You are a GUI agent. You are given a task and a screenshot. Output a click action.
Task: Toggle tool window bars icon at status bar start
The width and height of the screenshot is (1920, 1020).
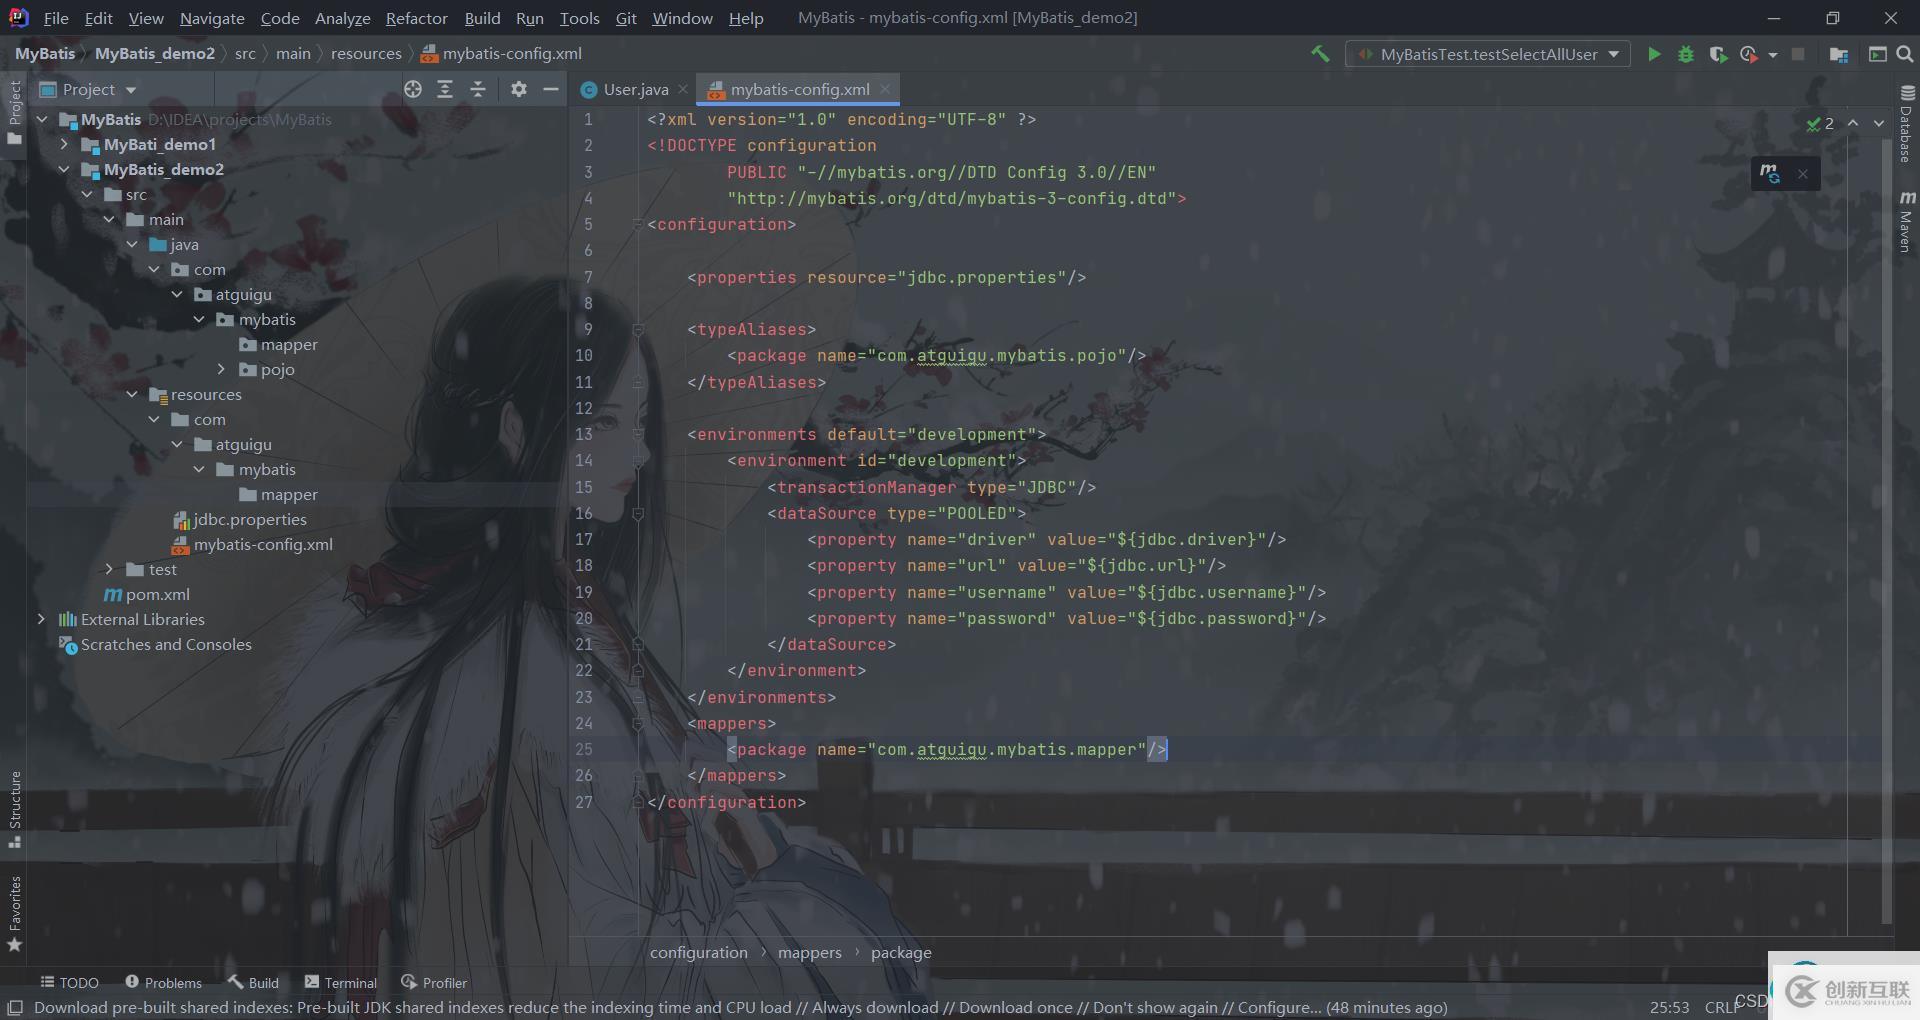coord(15,1007)
